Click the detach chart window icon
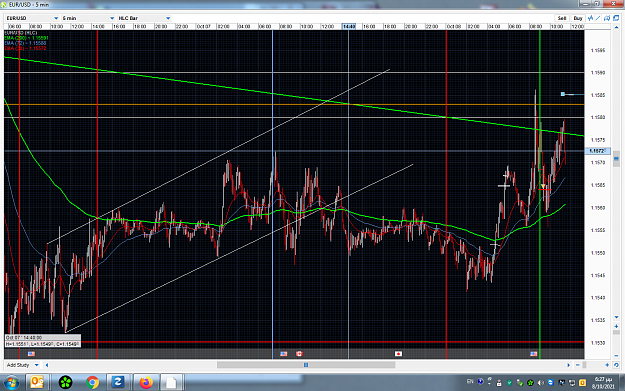625x391 pixels. pyautogui.click(x=616, y=18)
